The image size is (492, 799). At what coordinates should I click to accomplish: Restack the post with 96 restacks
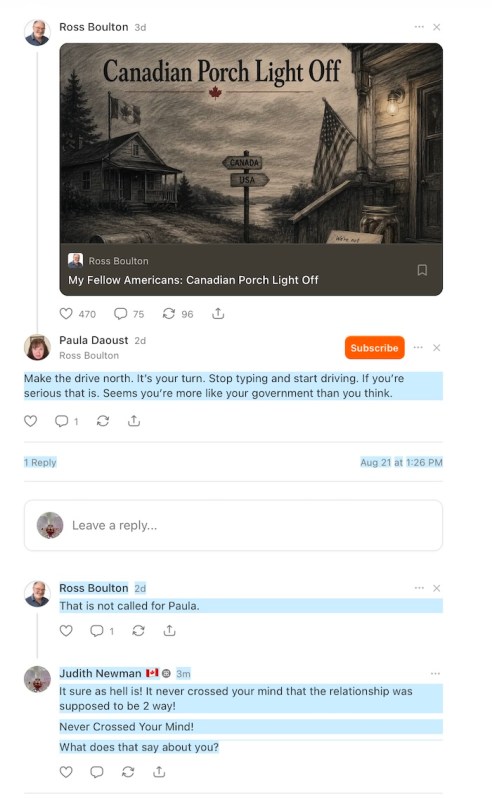pyautogui.click(x=169, y=313)
